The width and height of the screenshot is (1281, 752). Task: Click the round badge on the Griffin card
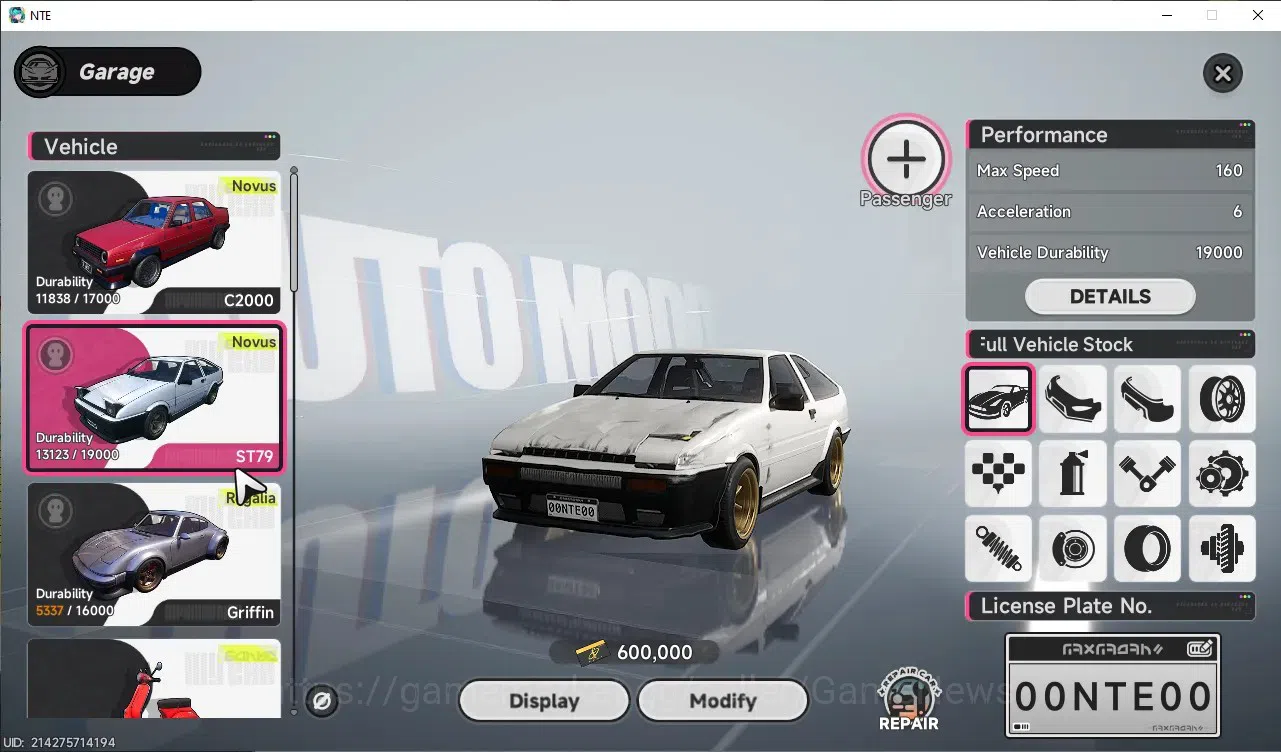(x=56, y=510)
